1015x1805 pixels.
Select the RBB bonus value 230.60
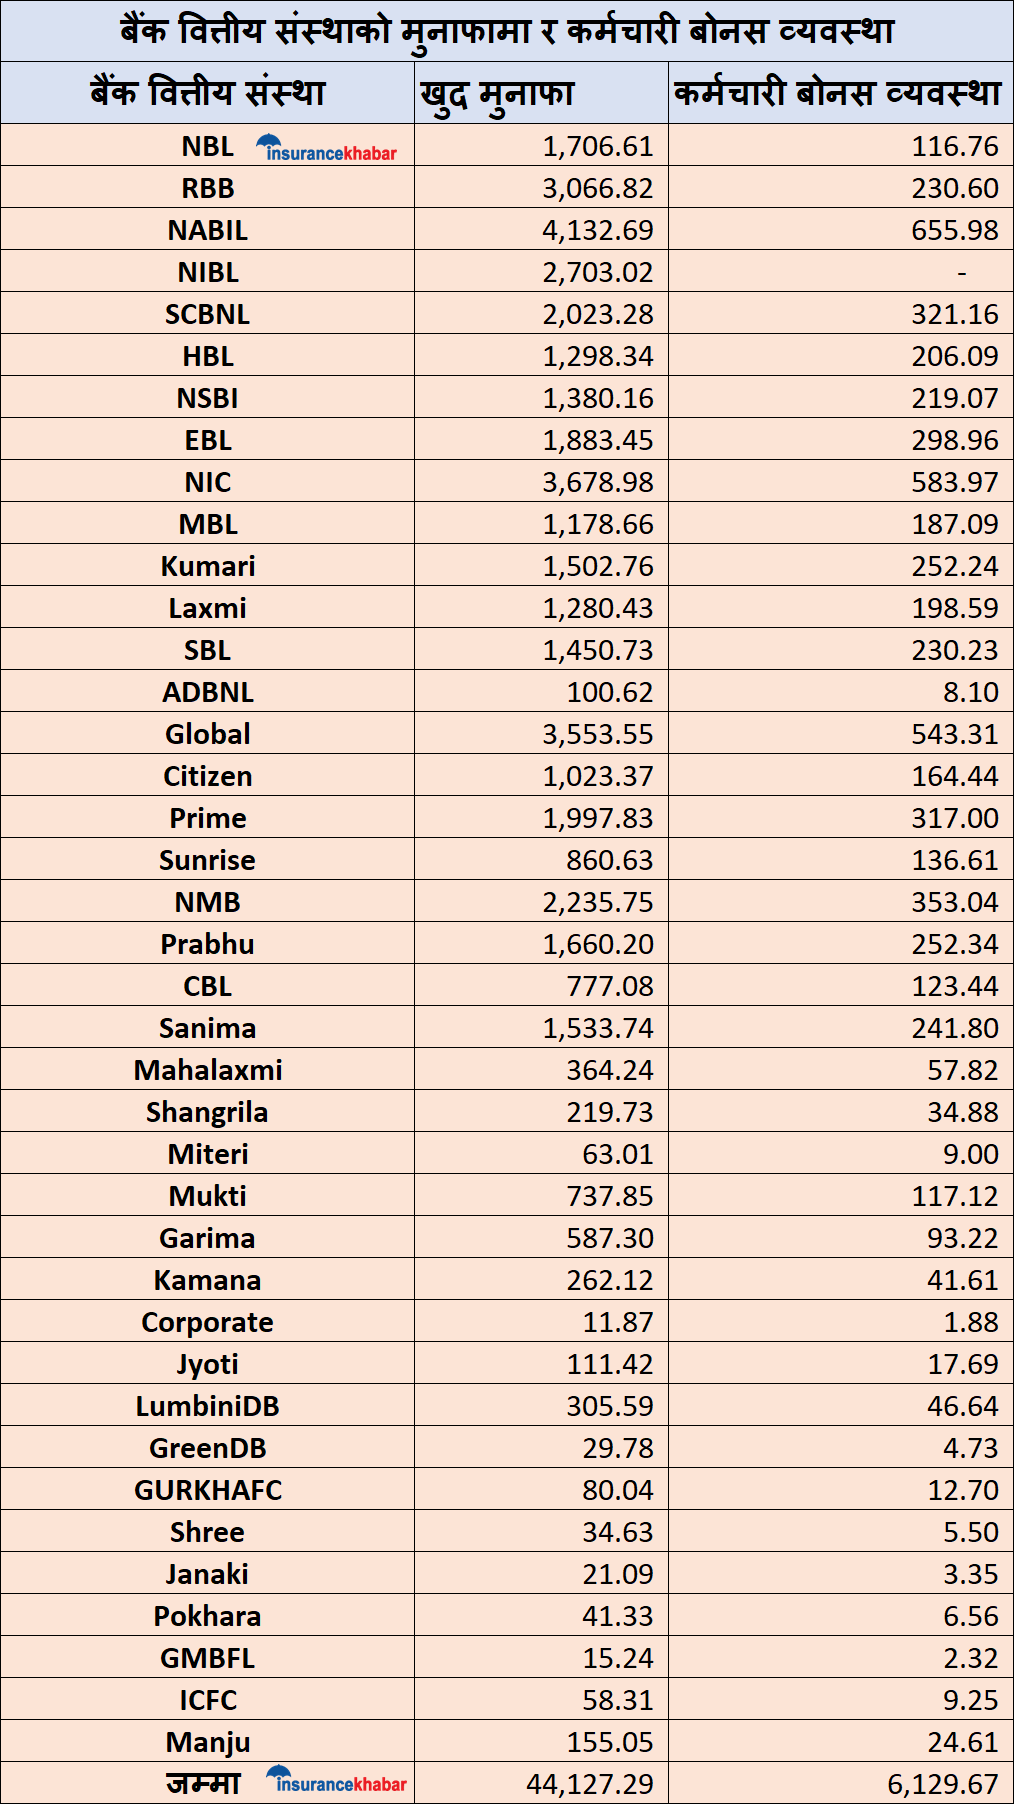954,188
